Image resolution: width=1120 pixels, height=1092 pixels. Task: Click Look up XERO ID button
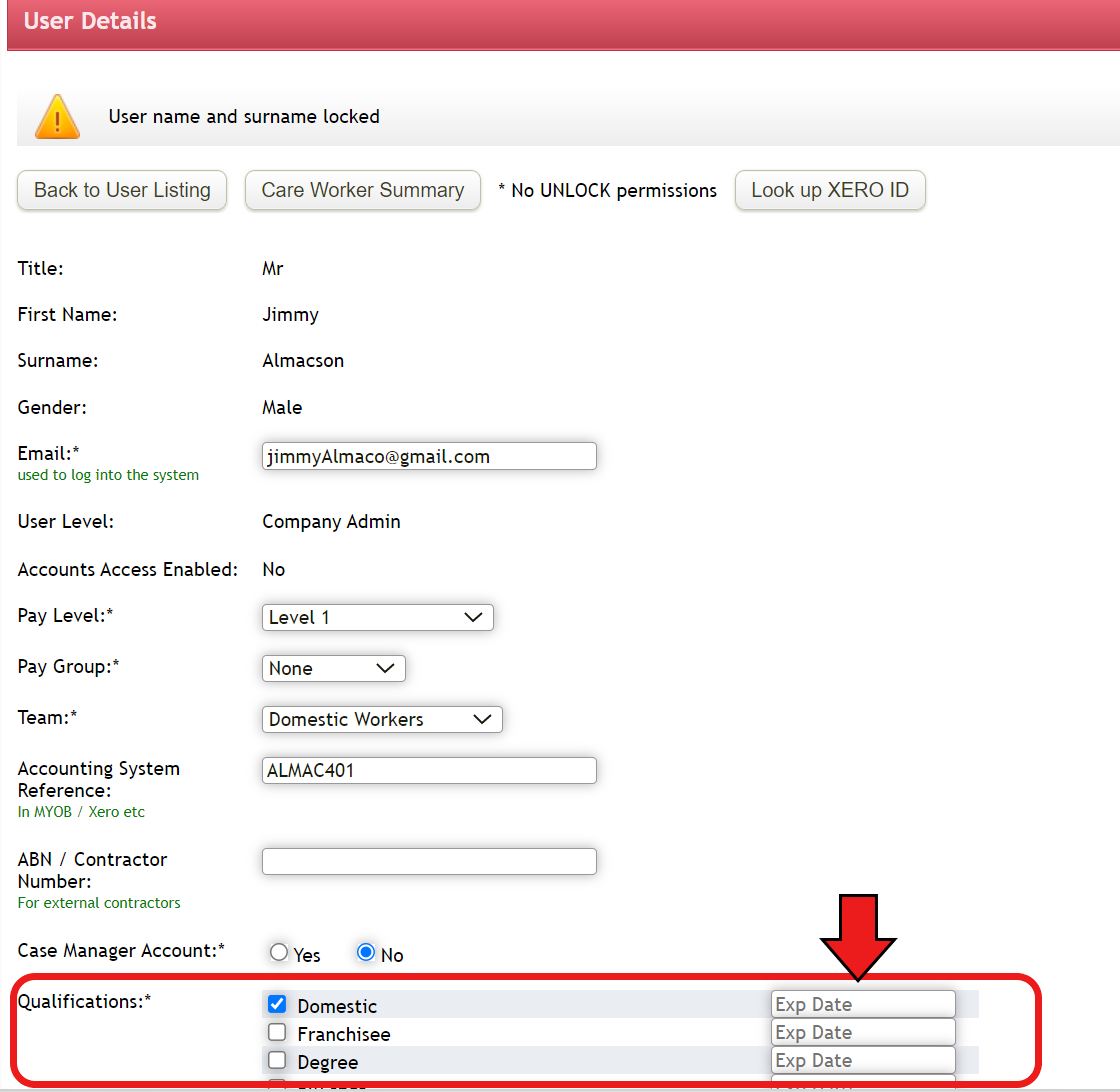(x=830, y=190)
